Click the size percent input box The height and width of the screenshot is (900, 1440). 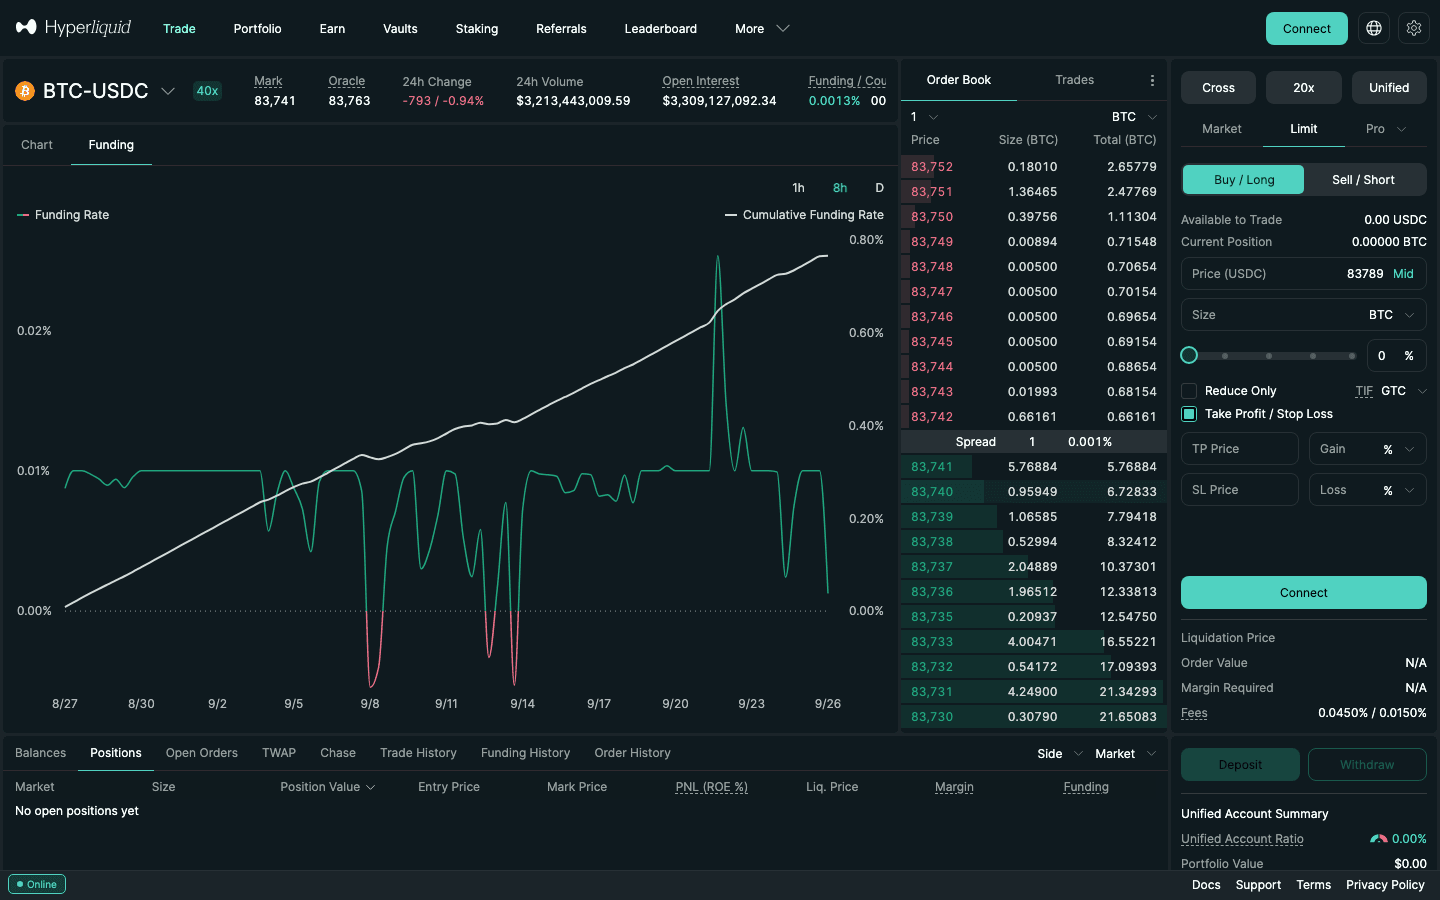[x=1396, y=356]
